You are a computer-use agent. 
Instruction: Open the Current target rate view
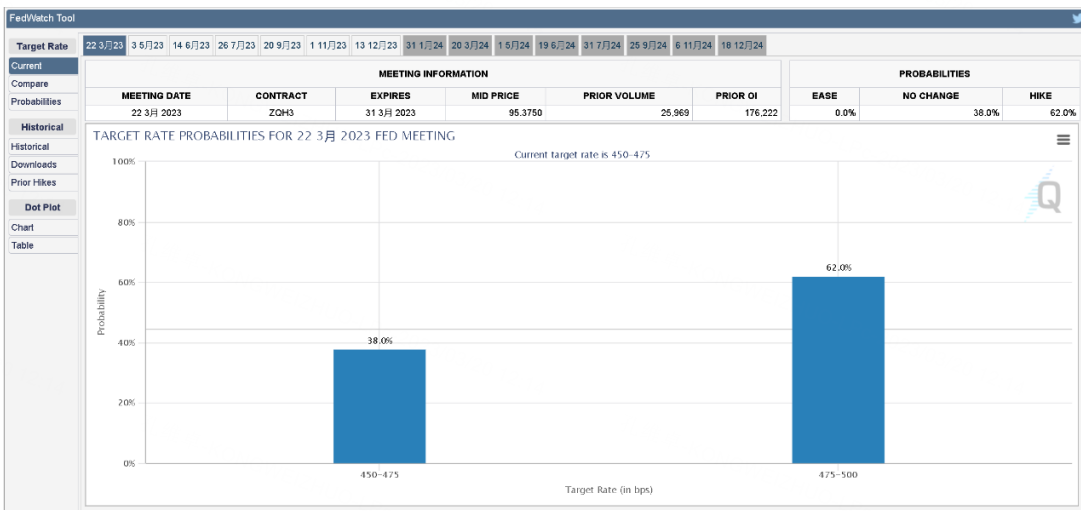click(43, 66)
